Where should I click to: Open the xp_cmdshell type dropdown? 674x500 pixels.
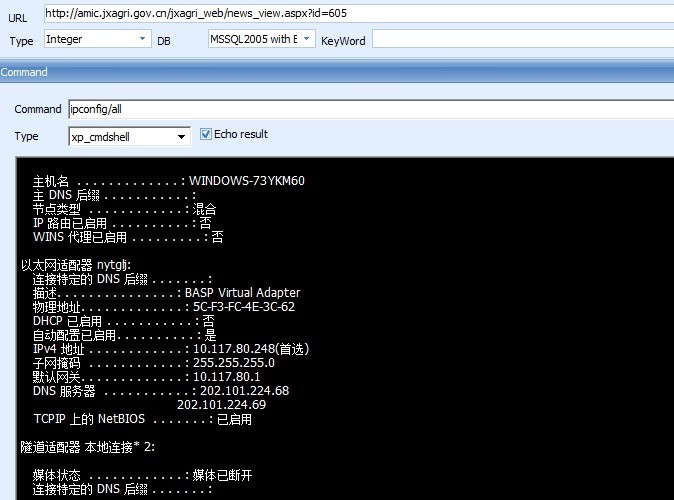[129, 137]
